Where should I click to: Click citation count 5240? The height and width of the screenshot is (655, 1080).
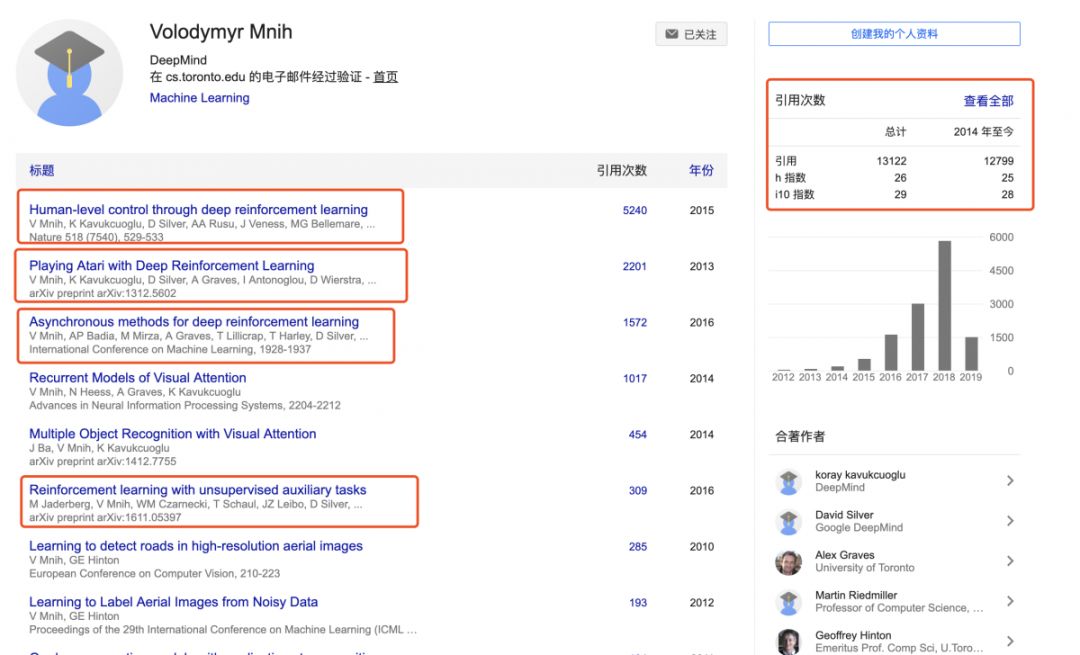pyautogui.click(x=635, y=210)
